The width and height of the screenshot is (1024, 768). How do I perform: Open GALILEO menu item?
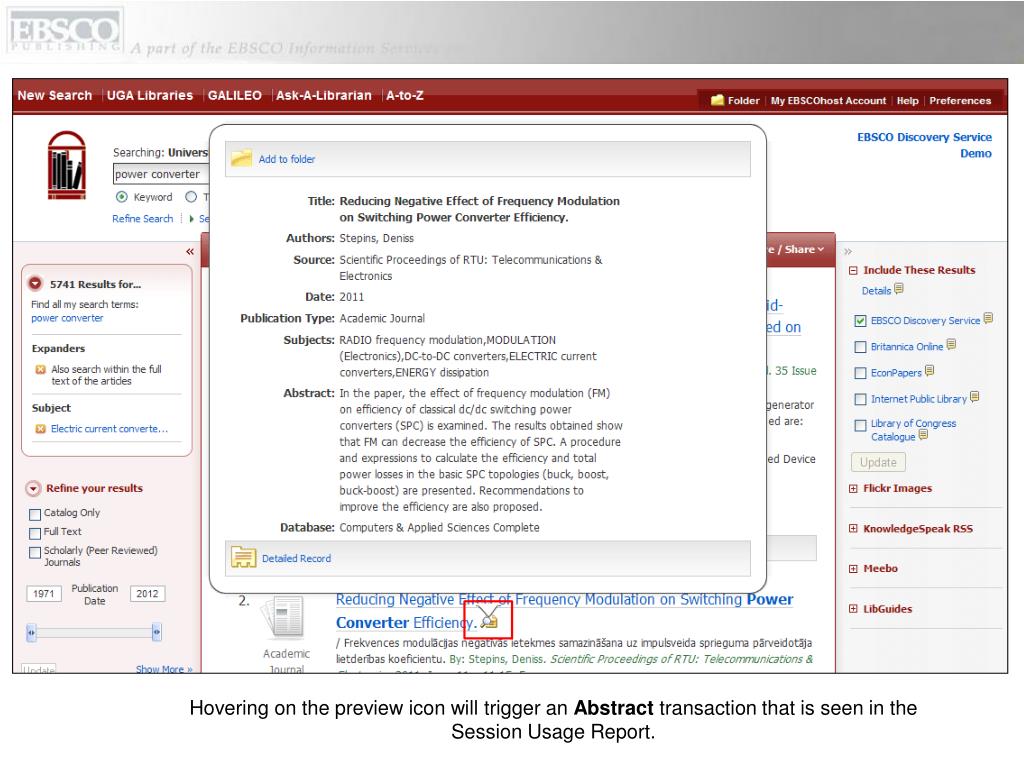tap(234, 95)
